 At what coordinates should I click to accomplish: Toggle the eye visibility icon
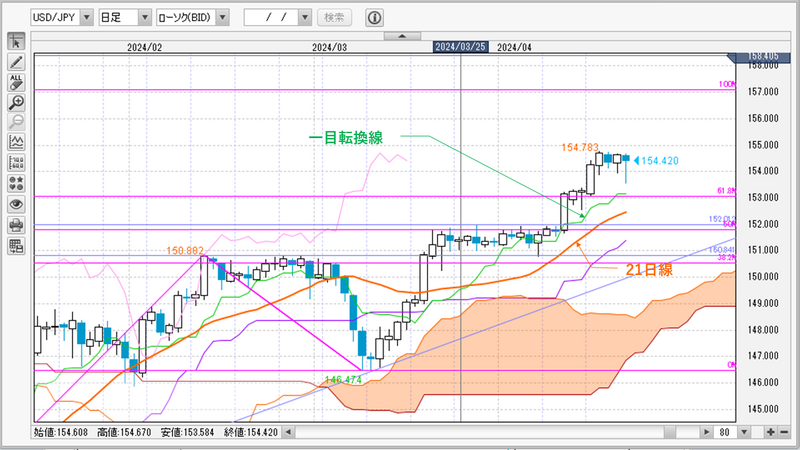(x=16, y=205)
